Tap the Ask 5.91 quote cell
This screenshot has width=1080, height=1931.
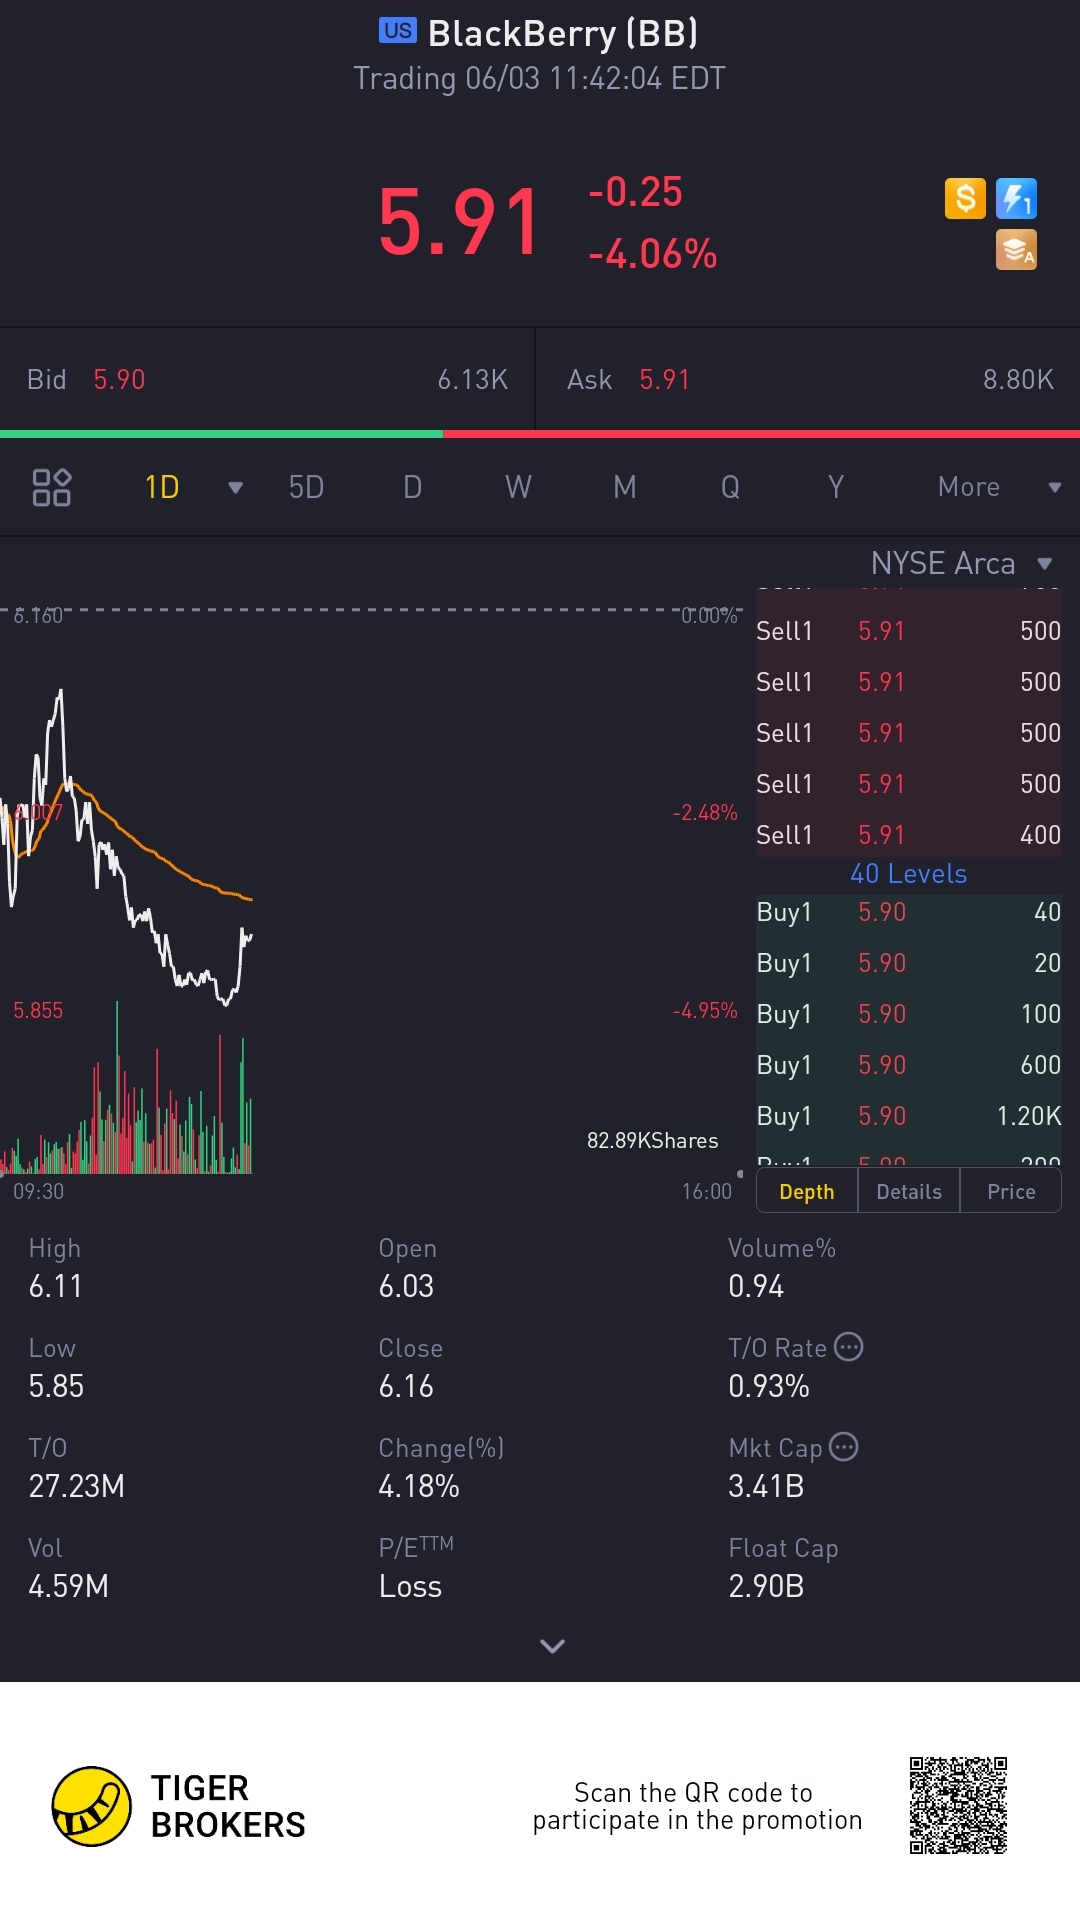(809, 379)
